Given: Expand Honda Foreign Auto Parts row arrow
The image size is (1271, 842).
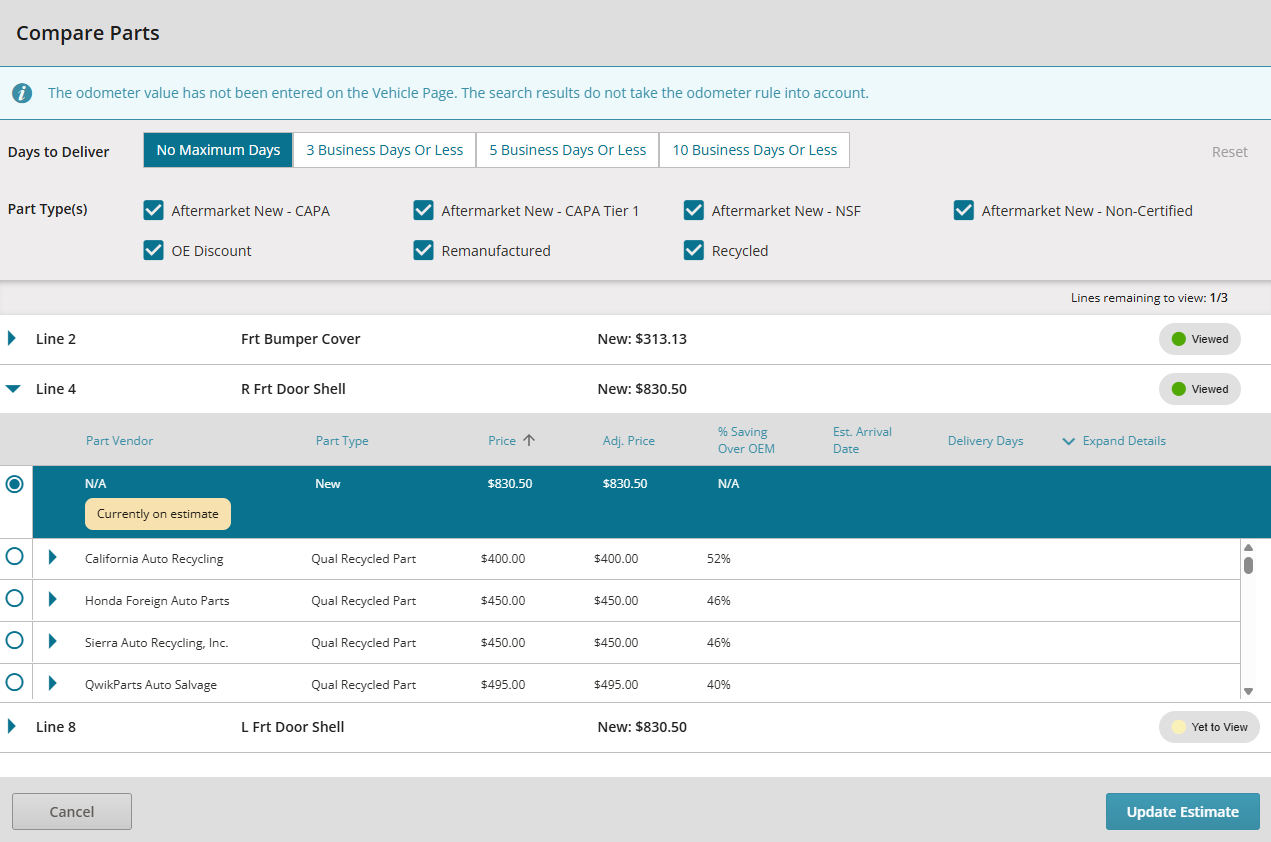Looking at the screenshot, I should tap(53, 600).
